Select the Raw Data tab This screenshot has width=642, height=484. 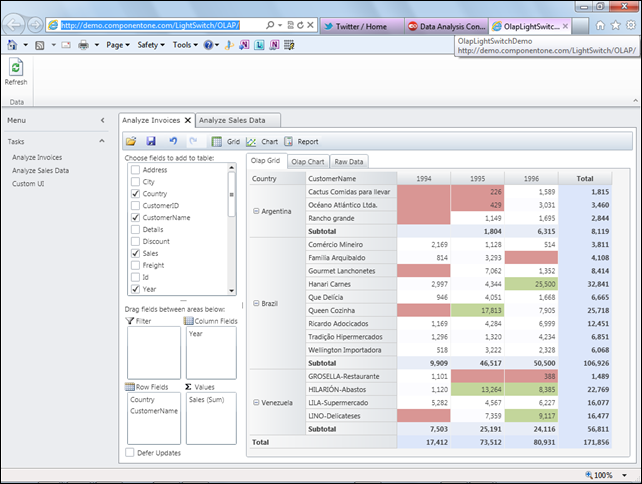349,162
